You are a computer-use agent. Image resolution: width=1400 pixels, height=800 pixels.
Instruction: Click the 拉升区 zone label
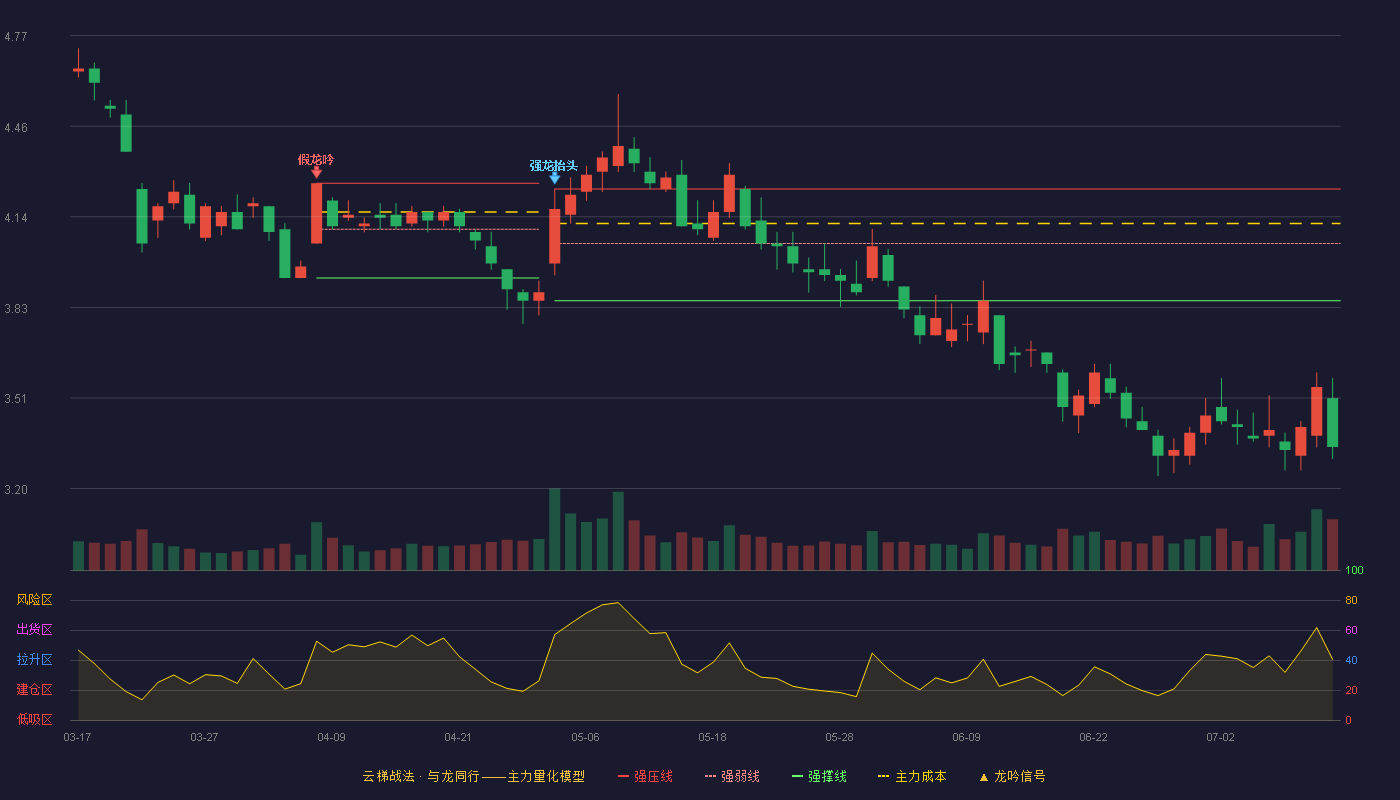34,660
